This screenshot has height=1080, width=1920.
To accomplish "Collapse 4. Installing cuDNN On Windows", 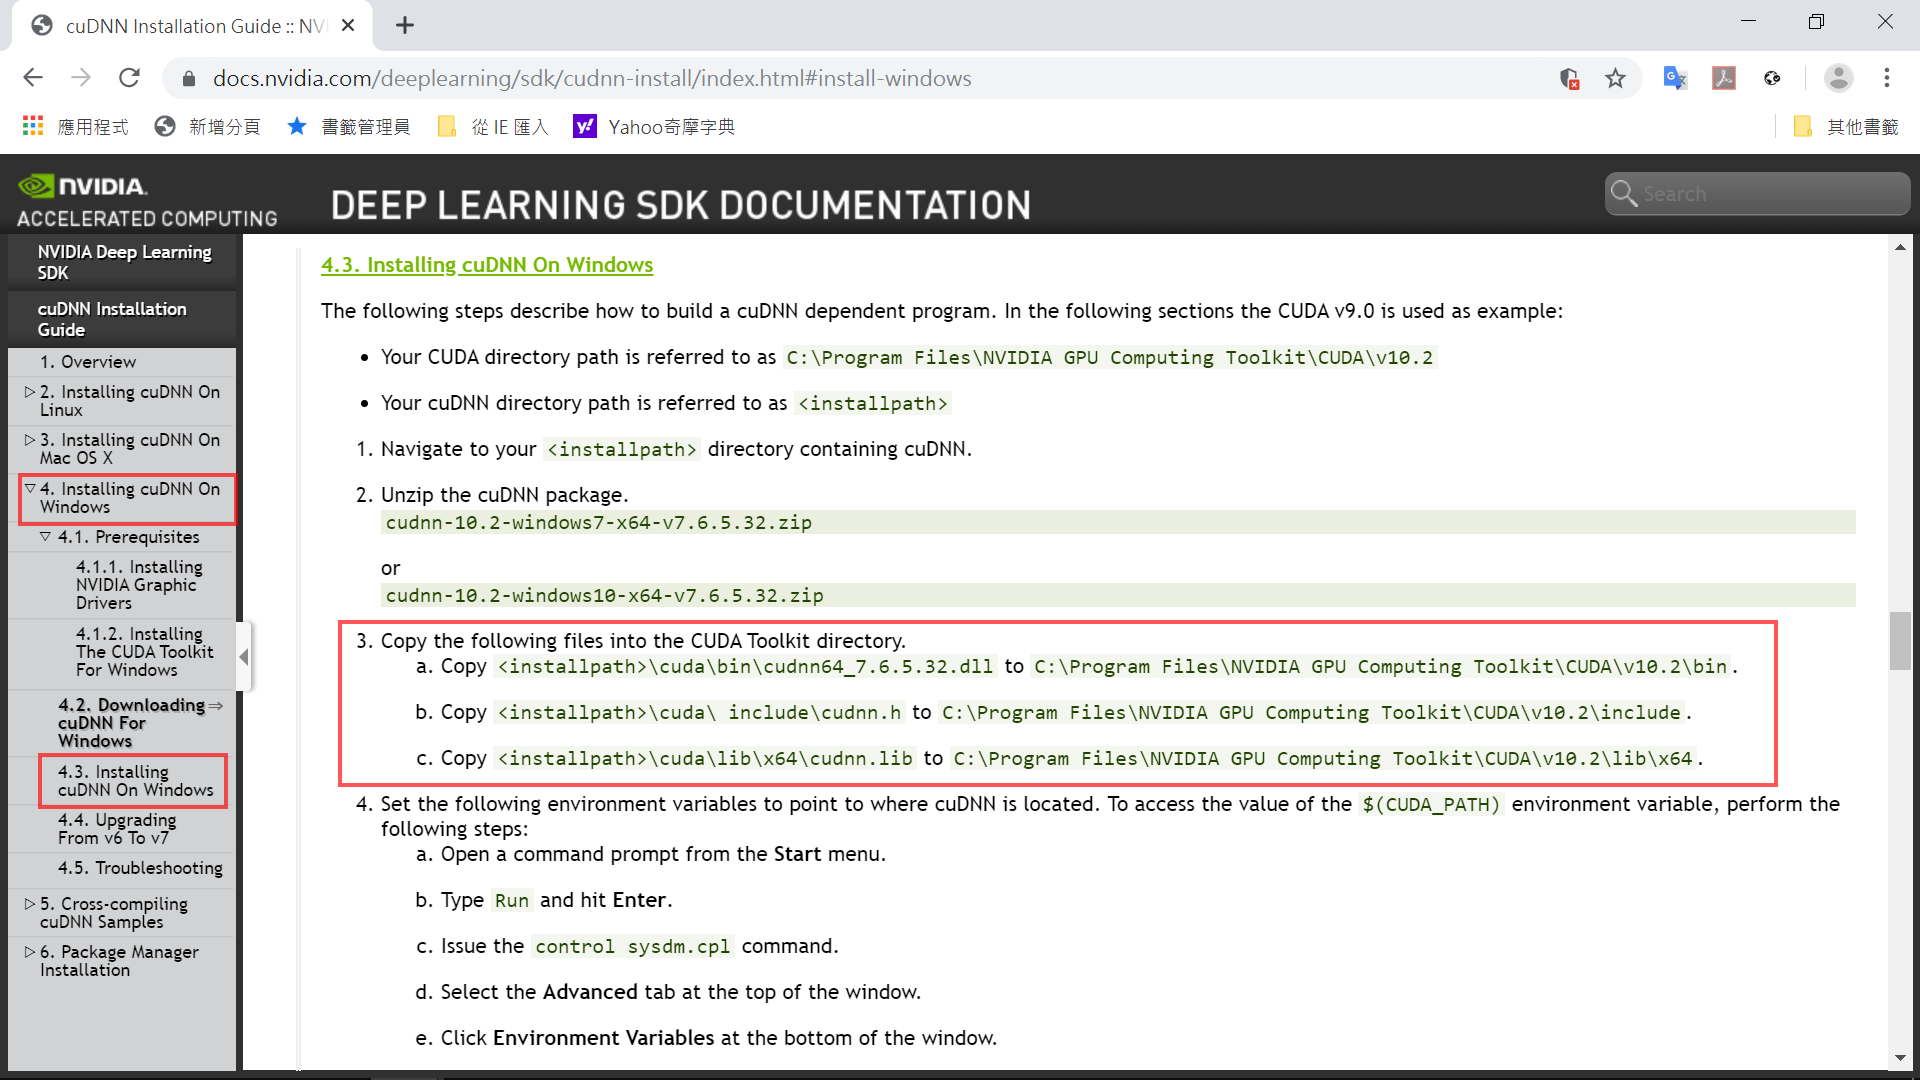I will (x=30, y=489).
